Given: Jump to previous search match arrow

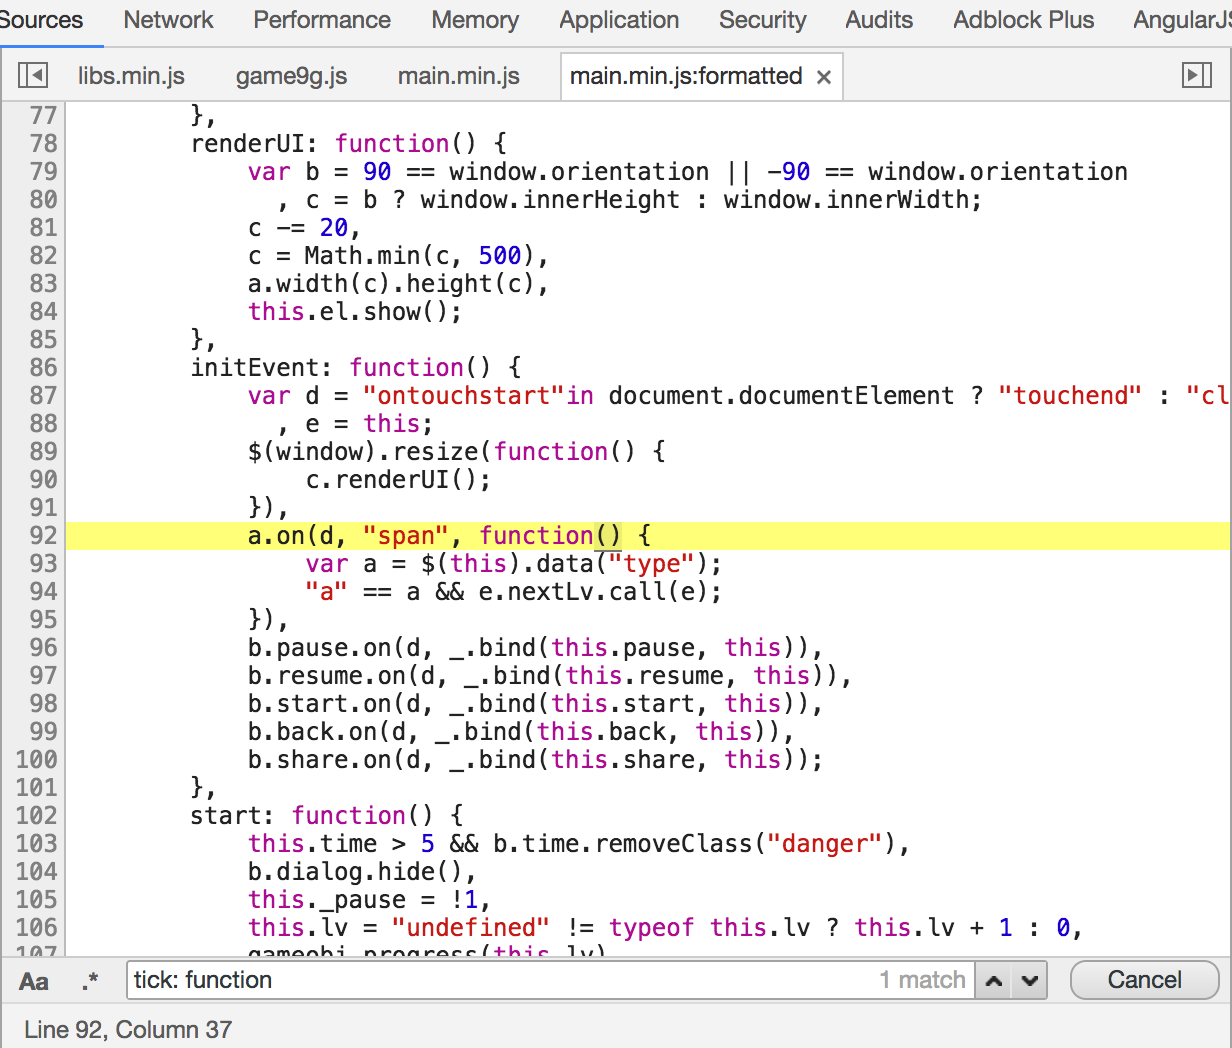Looking at the screenshot, I should pos(994,981).
